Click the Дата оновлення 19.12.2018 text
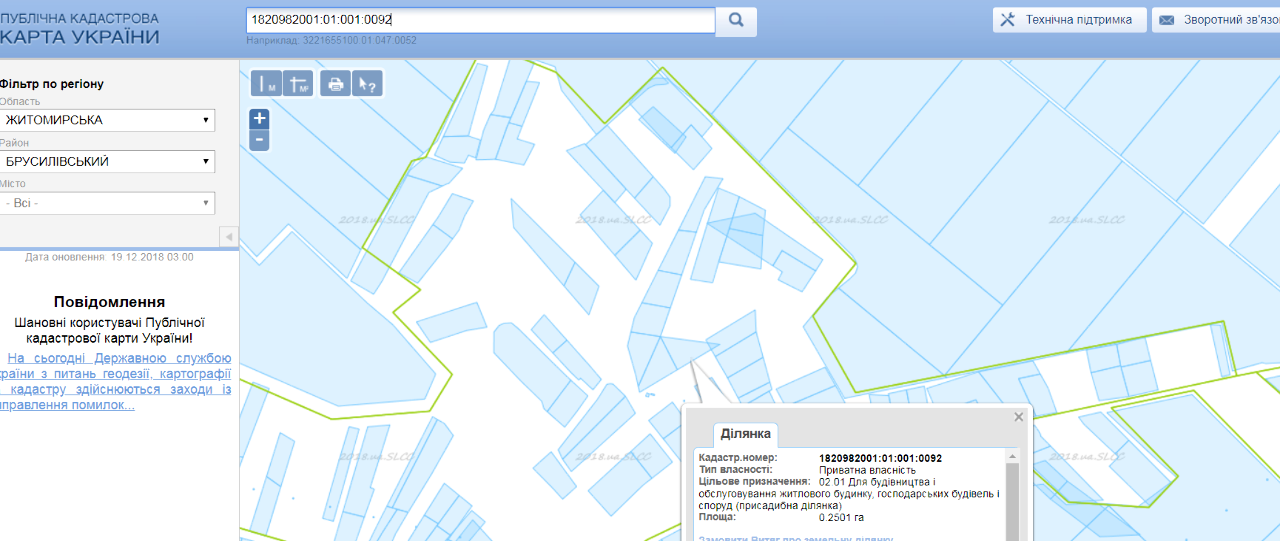Screen dimensions: 1280x541 pos(109,257)
